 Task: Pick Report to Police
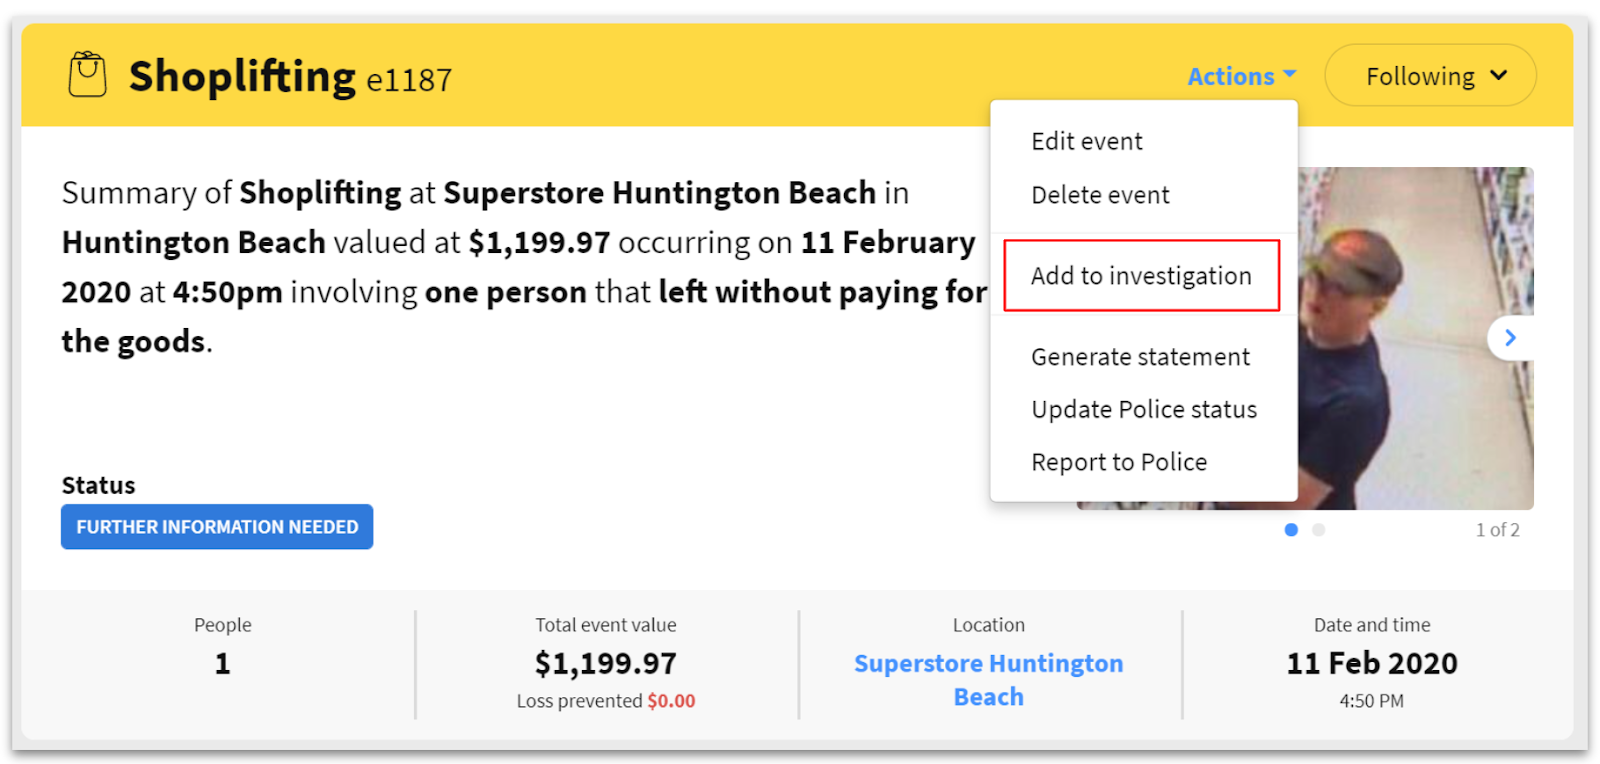[x=1119, y=462]
